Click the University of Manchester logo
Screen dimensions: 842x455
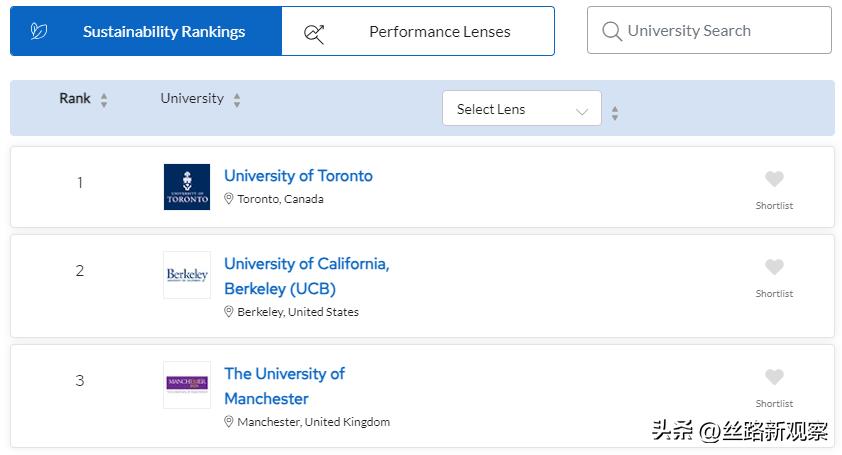click(x=187, y=384)
